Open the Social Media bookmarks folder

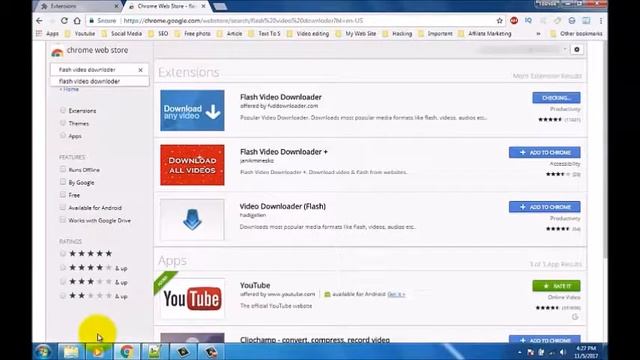tap(122, 33)
